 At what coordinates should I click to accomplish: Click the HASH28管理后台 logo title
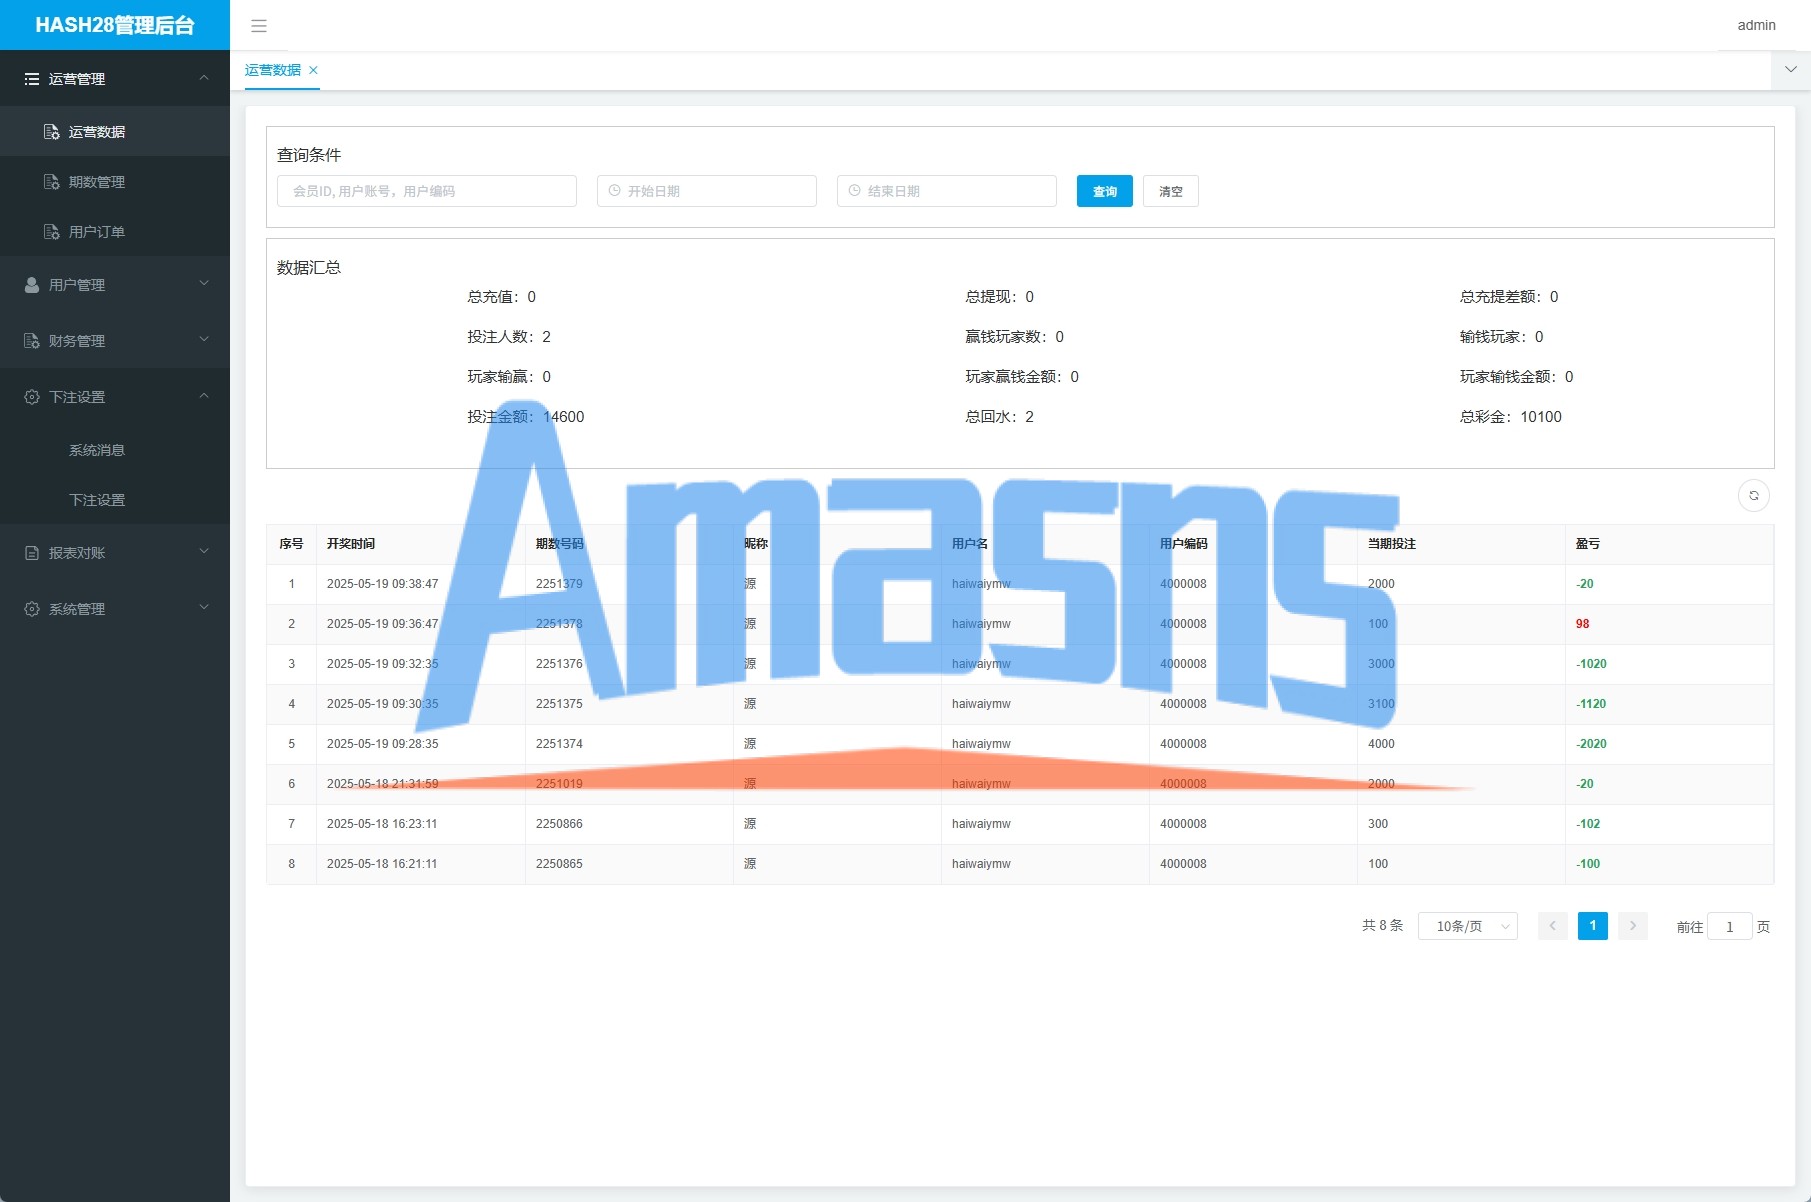click(x=115, y=25)
